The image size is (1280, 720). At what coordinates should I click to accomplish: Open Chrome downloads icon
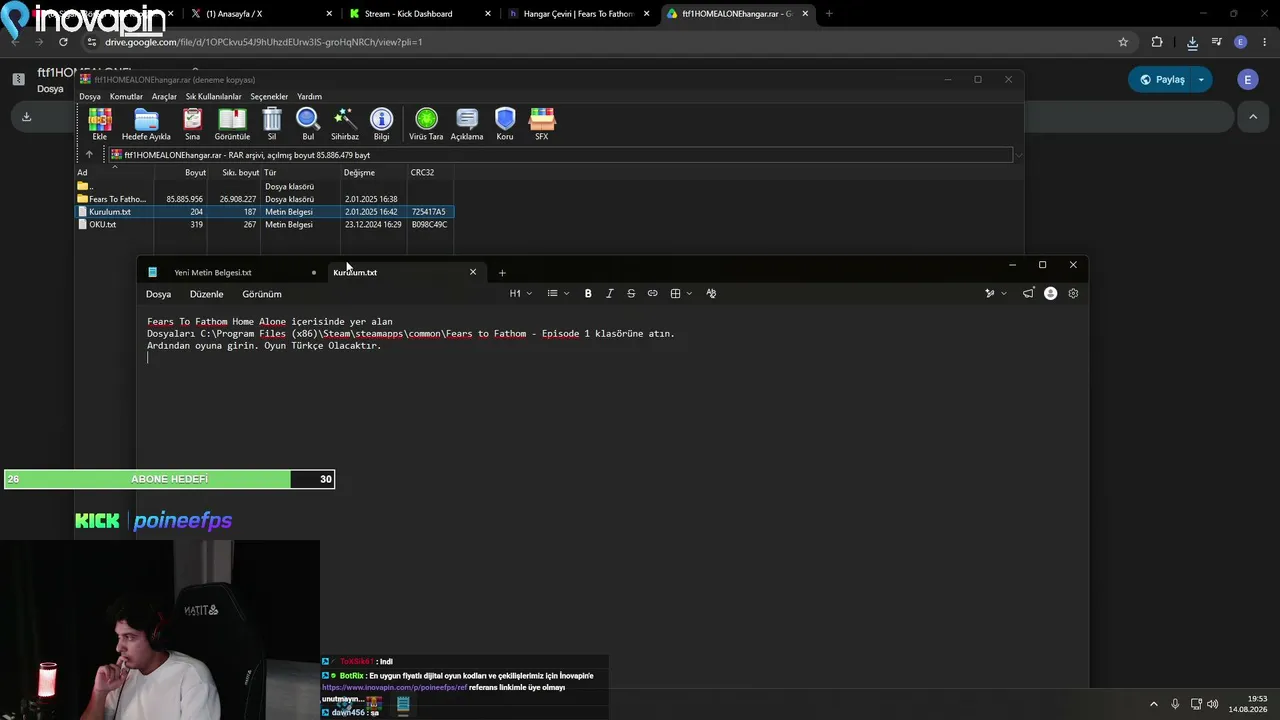pos(1192,42)
